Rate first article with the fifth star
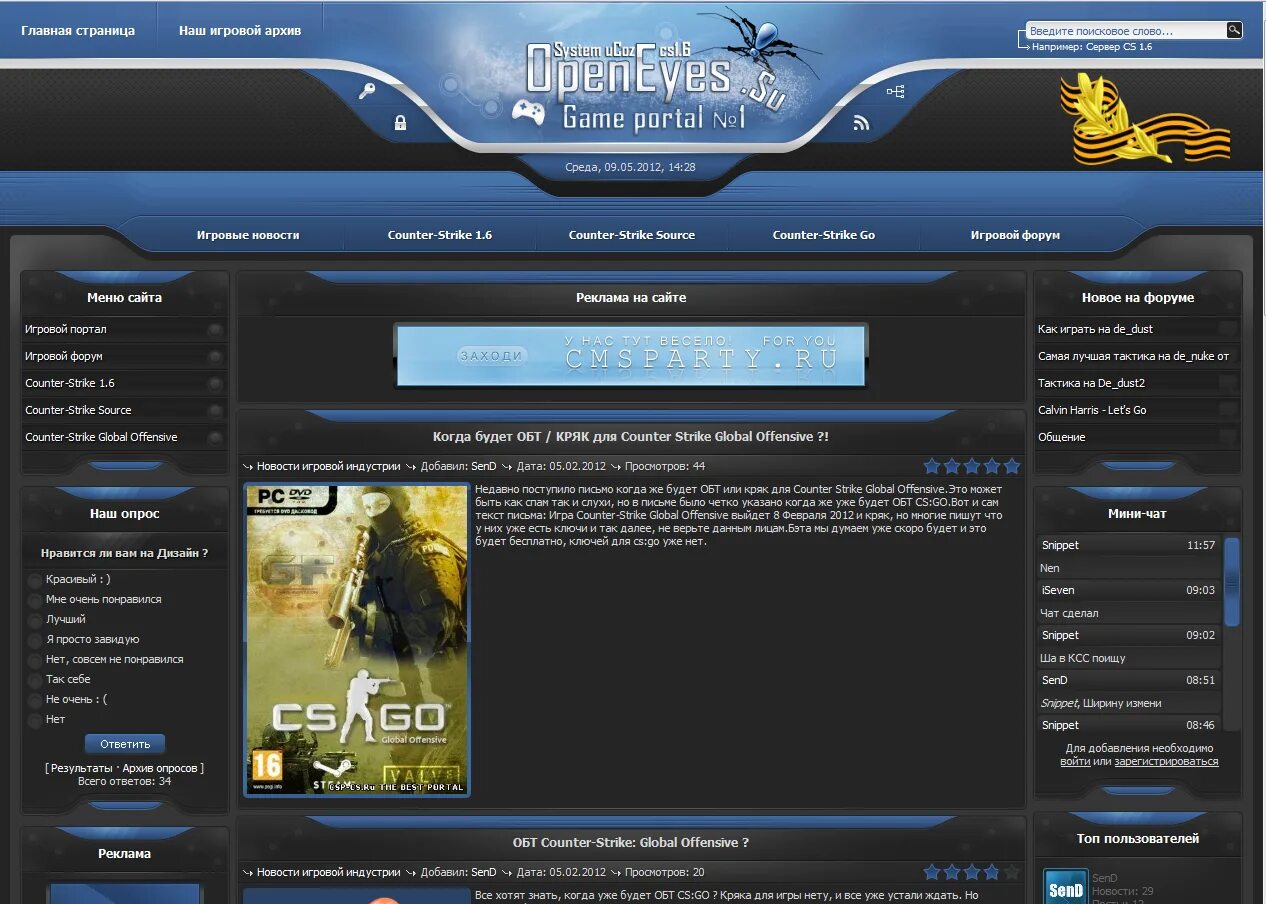The height and width of the screenshot is (904, 1266). coord(1011,466)
